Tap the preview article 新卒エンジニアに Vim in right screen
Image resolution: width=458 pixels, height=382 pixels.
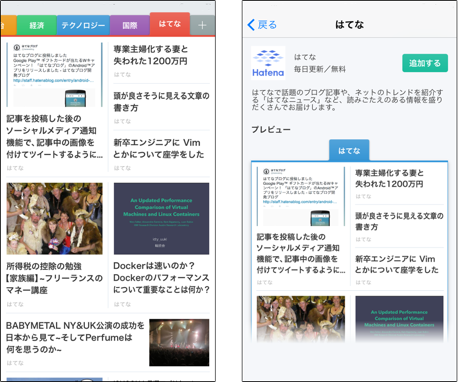click(397, 264)
